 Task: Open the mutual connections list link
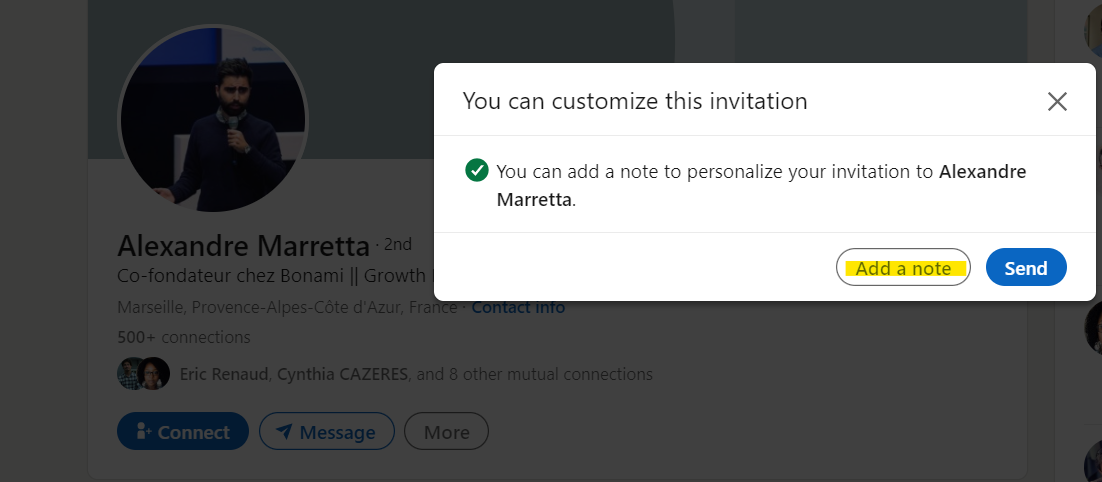[416, 374]
